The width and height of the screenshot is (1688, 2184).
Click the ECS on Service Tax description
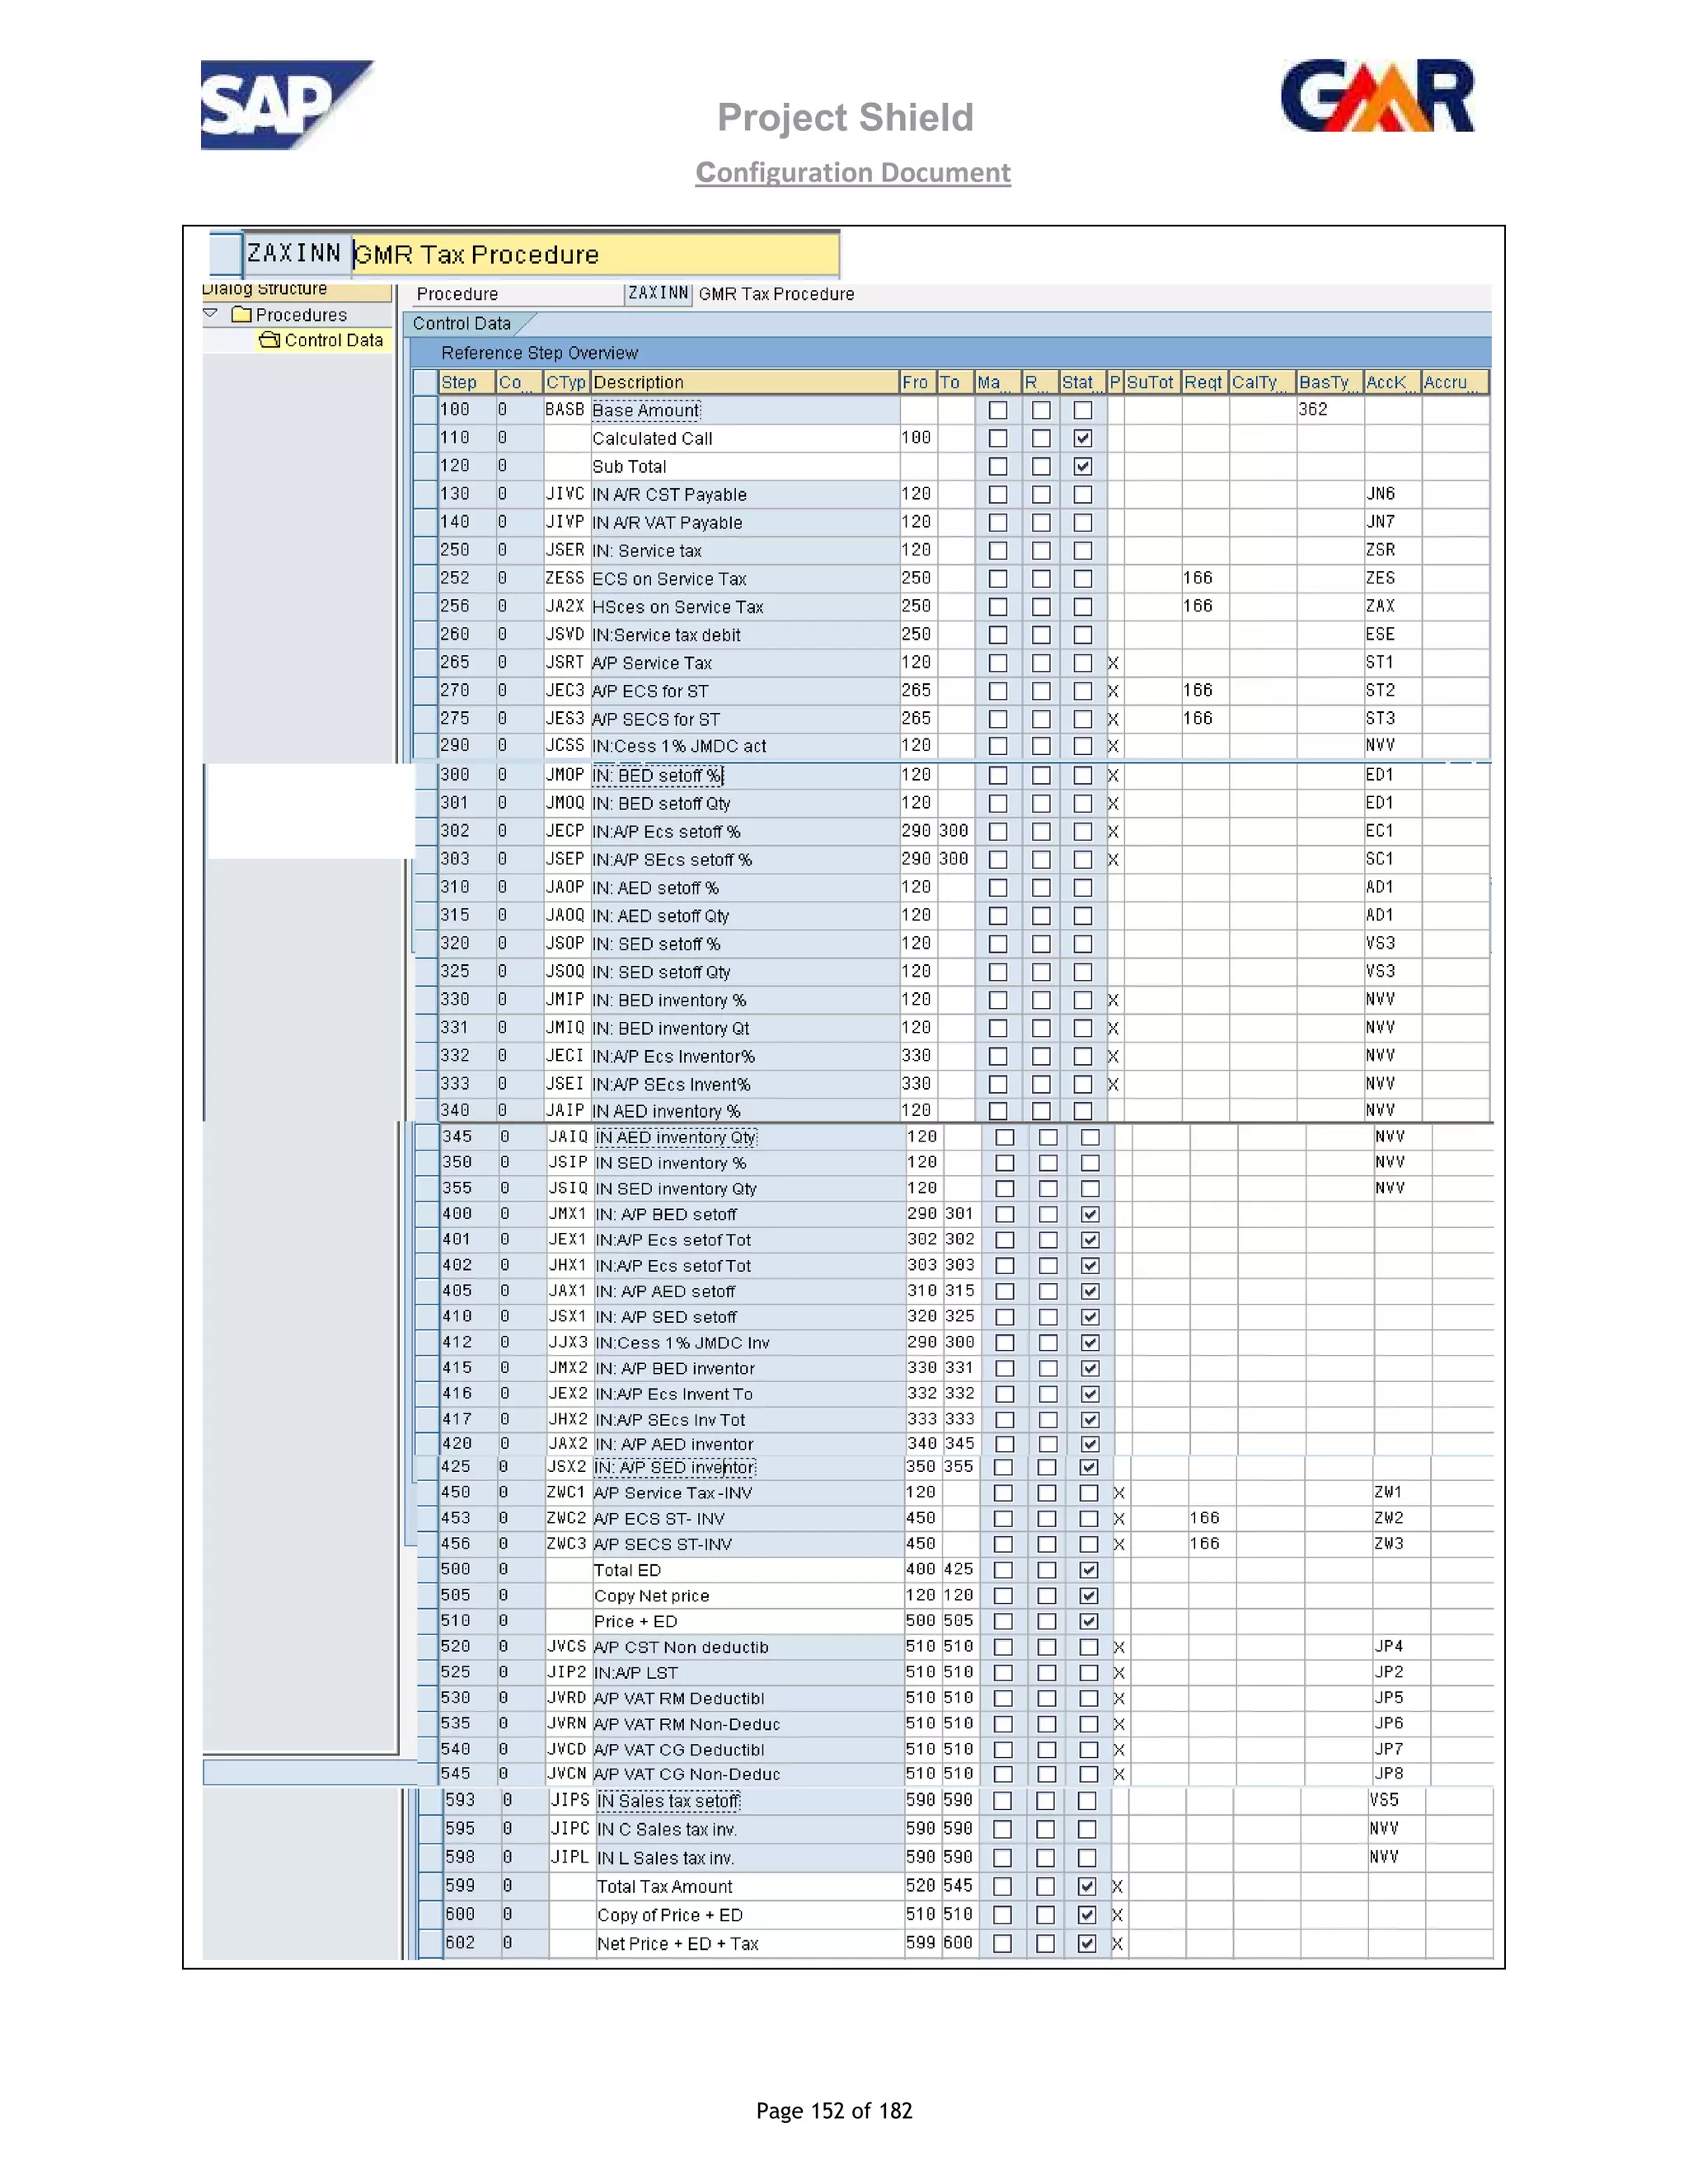click(744, 579)
